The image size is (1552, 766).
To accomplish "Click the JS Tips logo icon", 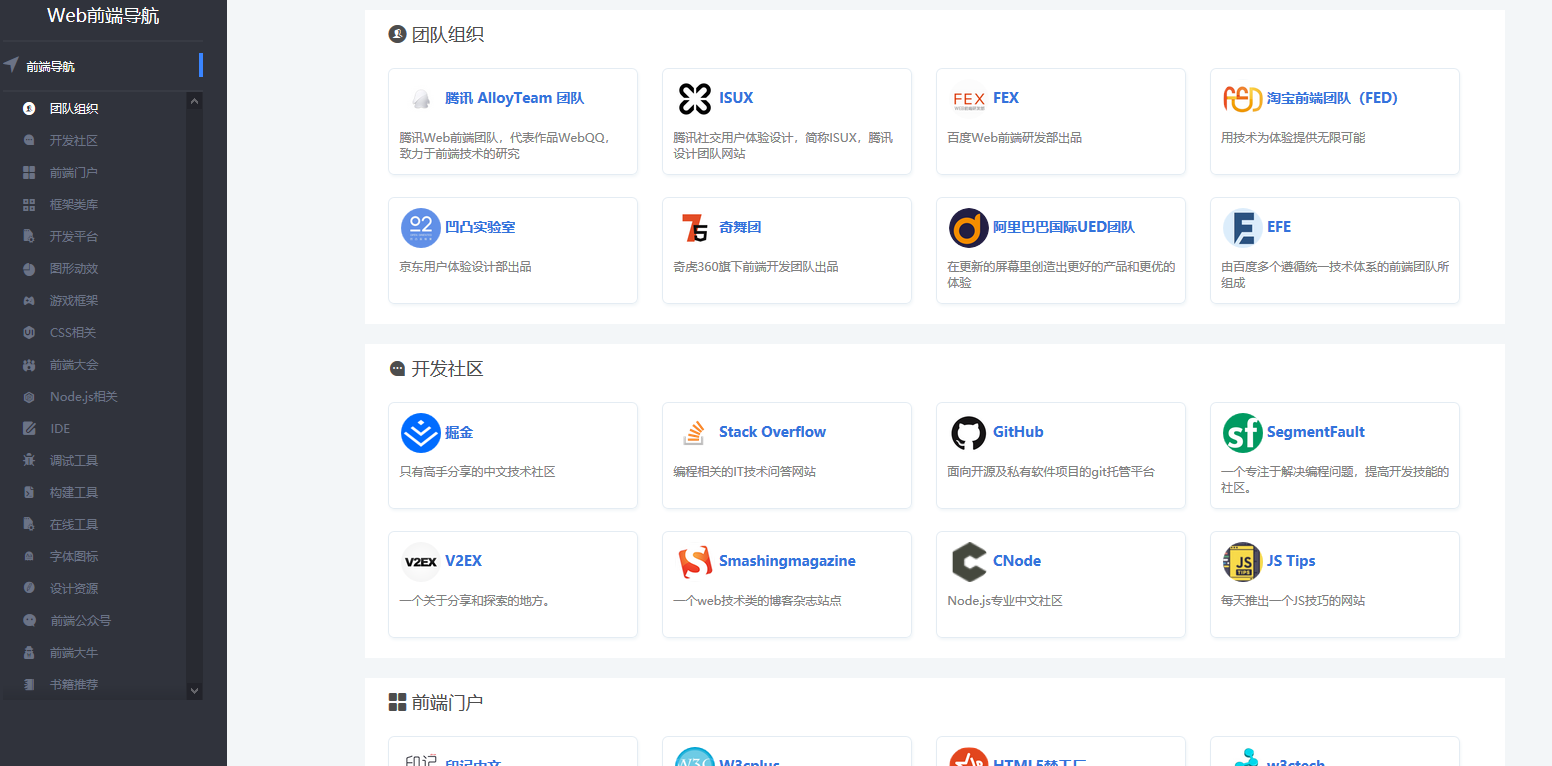I will (1243, 562).
